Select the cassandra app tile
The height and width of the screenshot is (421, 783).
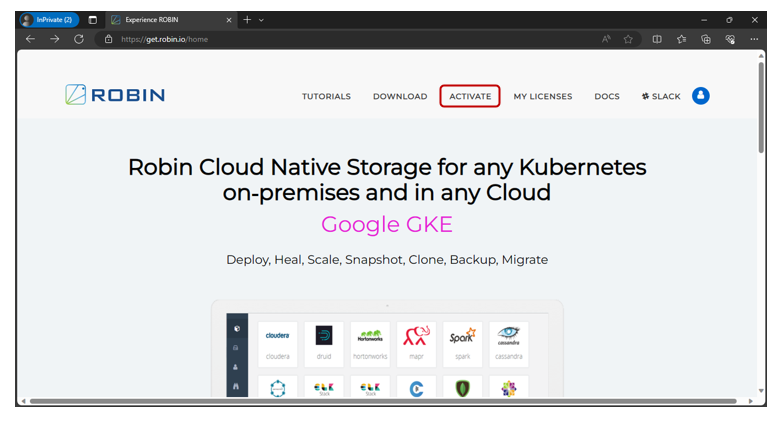(509, 344)
